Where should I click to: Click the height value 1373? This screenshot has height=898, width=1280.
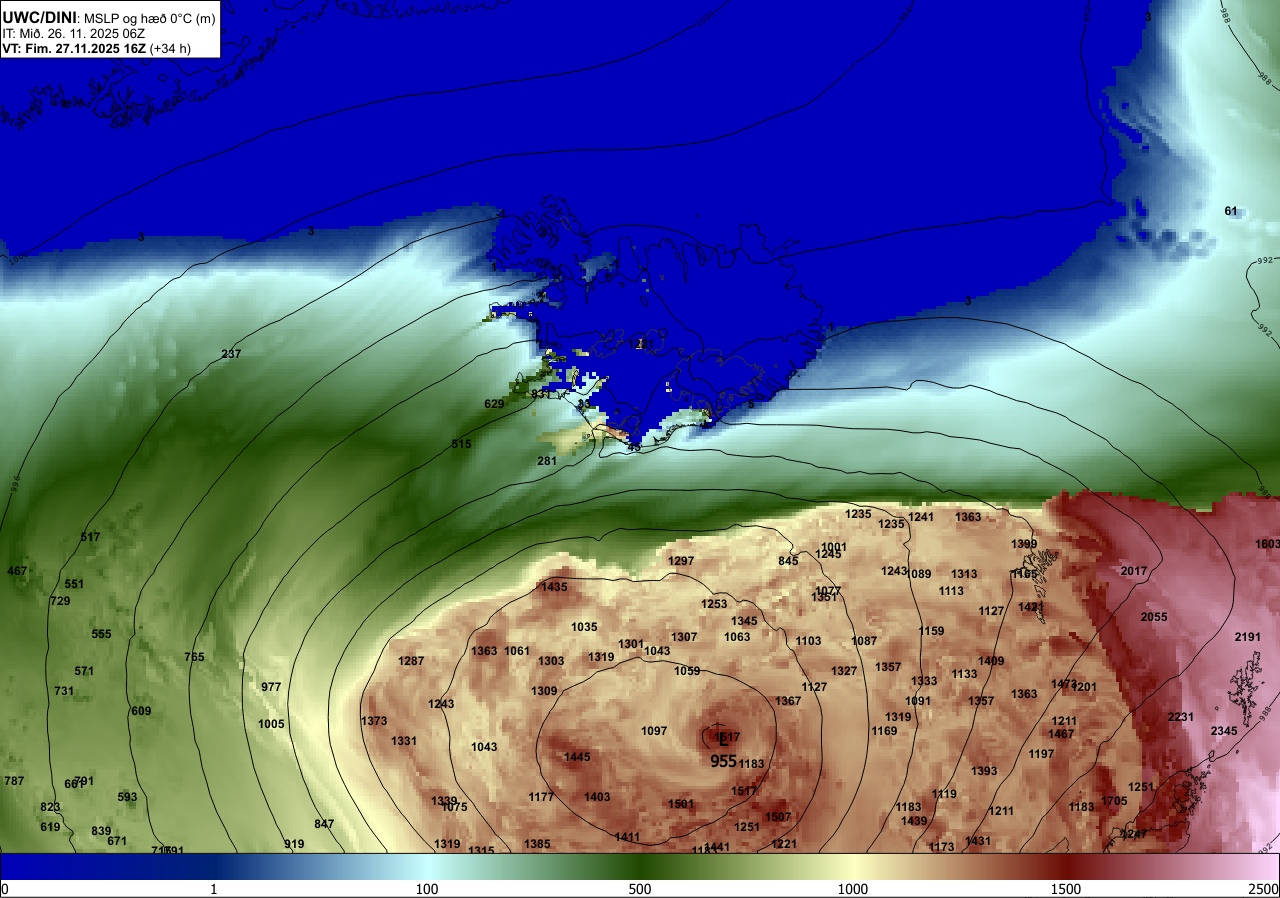pyautogui.click(x=374, y=721)
